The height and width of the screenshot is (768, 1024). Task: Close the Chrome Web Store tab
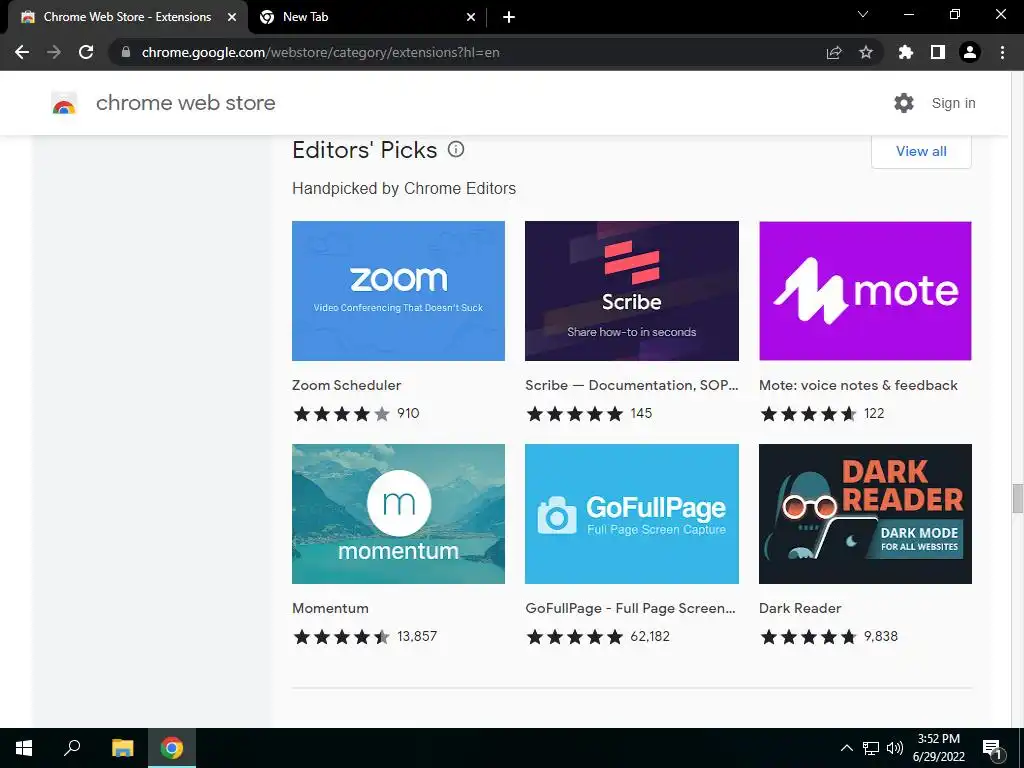coord(232,17)
